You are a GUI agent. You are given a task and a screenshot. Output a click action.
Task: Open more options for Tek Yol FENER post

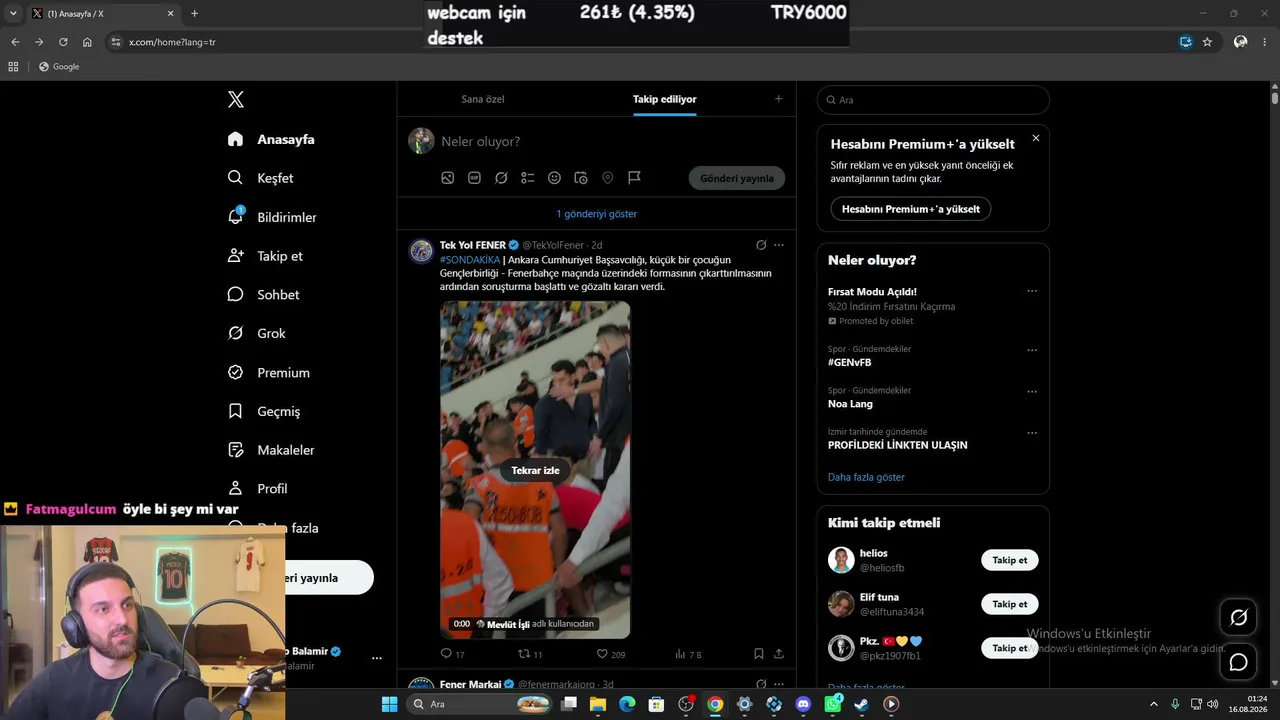pyautogui.click(x=779, y=245)
